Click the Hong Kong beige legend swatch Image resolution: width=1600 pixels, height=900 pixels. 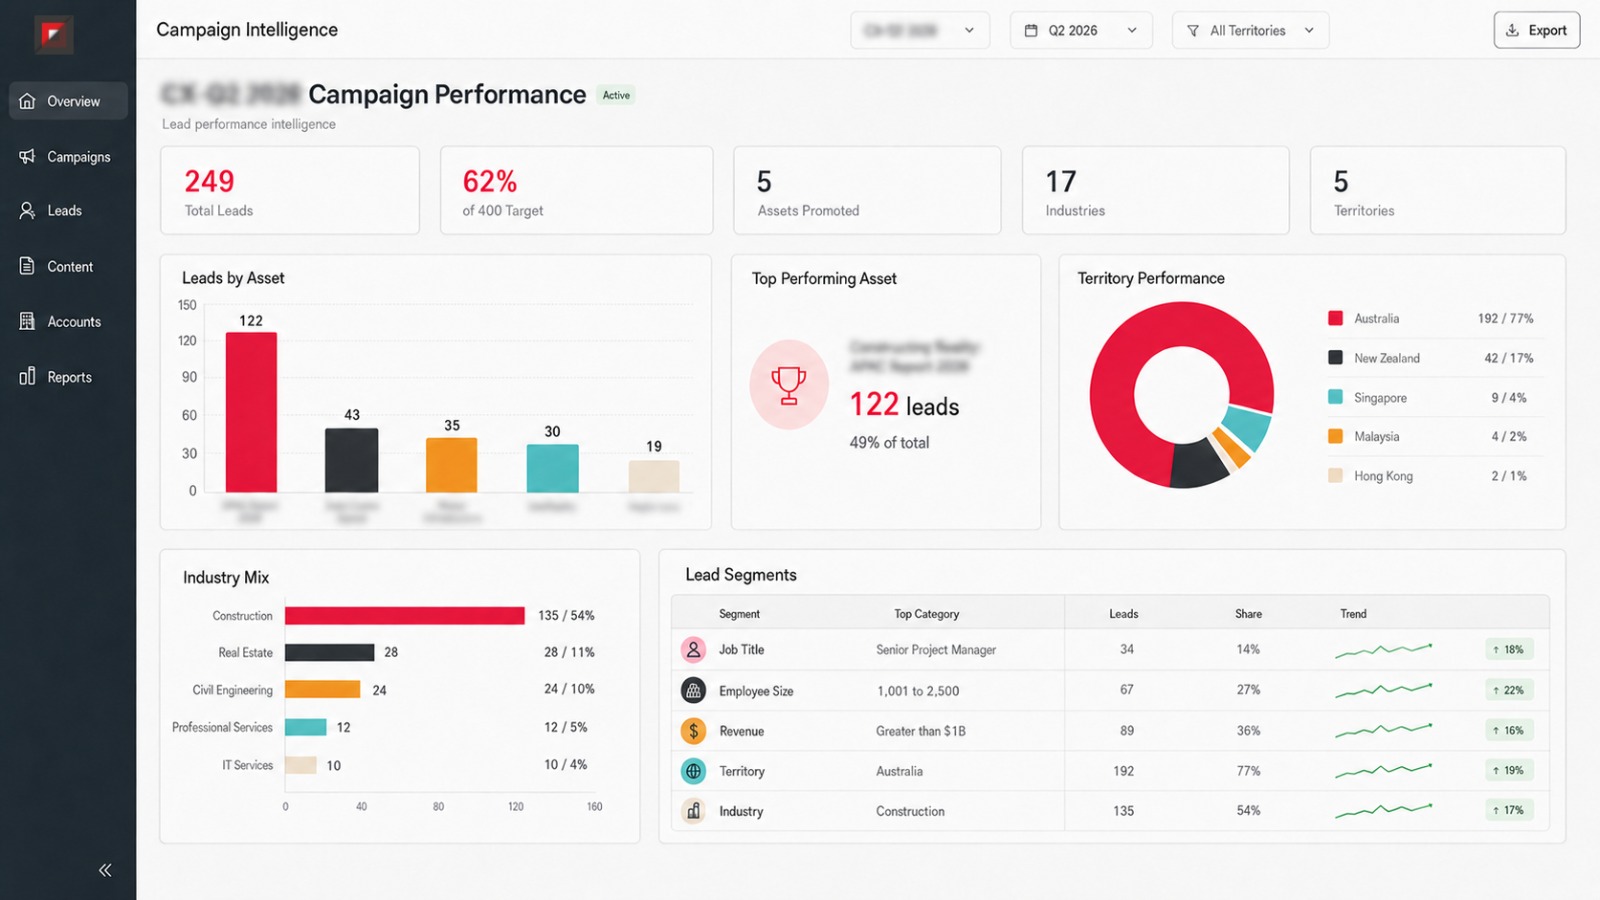click(1335, 475)
